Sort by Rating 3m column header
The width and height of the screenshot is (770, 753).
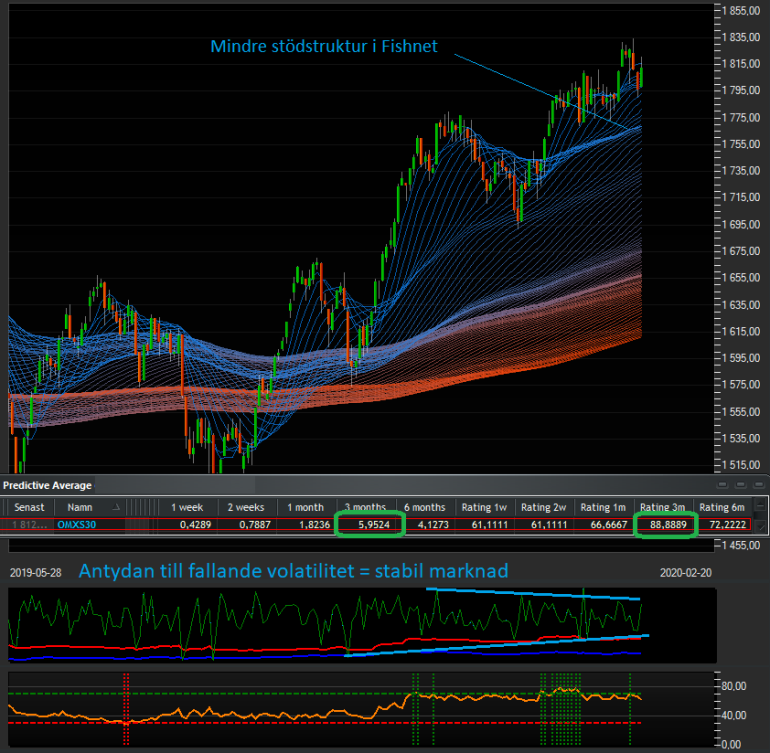pos(662,507)
